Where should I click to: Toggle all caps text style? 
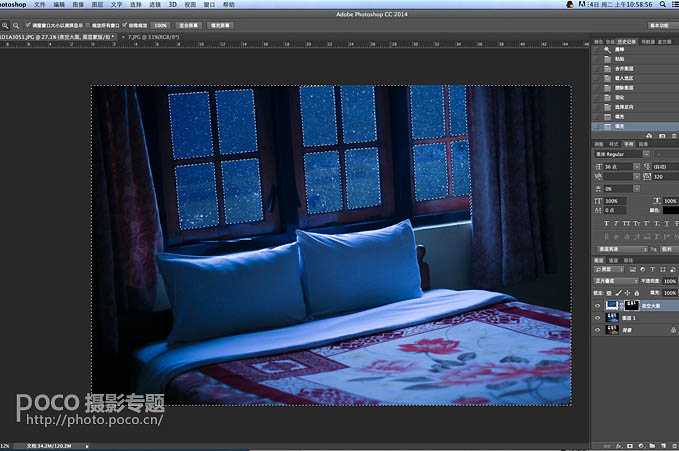tap(626, 224)
